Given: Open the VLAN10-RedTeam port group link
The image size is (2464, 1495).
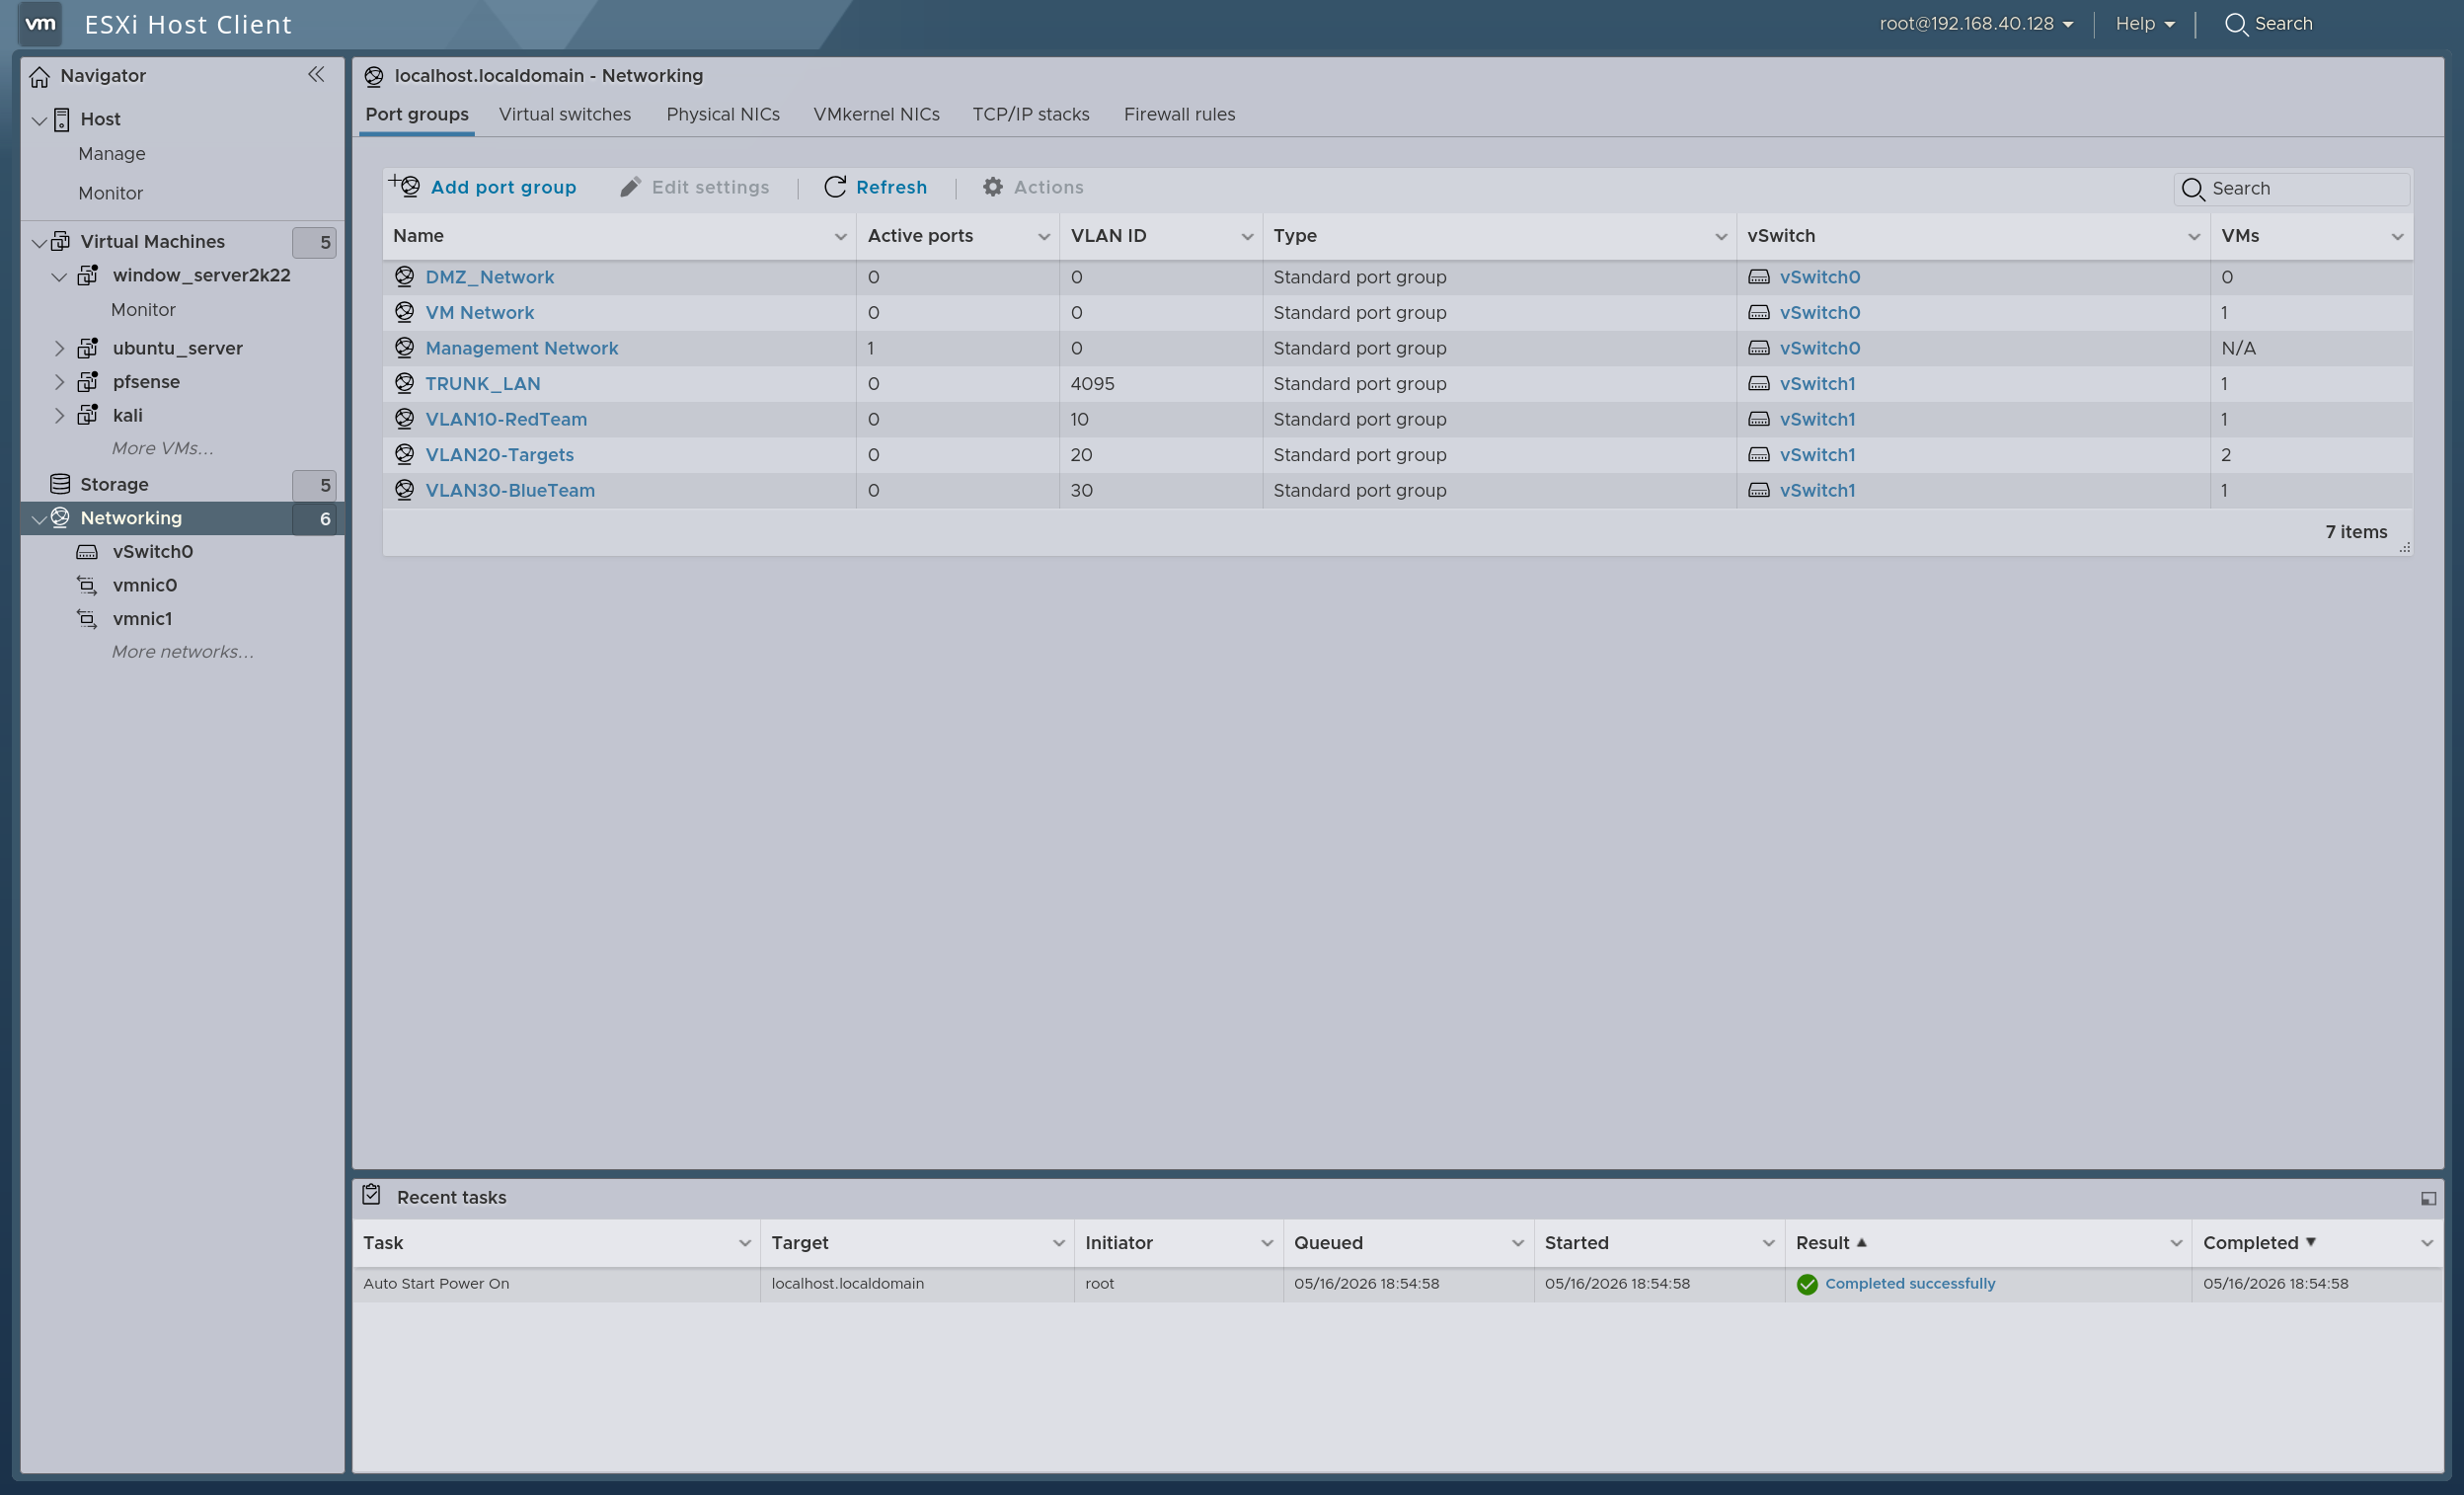Looking at the screenshot, I should [506, 419].
